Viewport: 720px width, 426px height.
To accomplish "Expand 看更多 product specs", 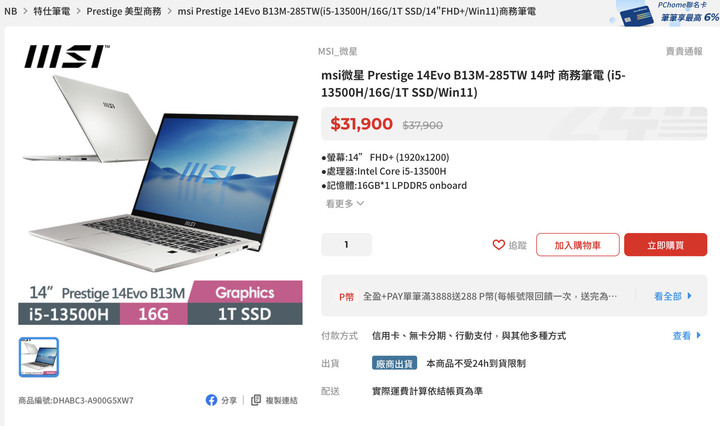I will [344, 203].
